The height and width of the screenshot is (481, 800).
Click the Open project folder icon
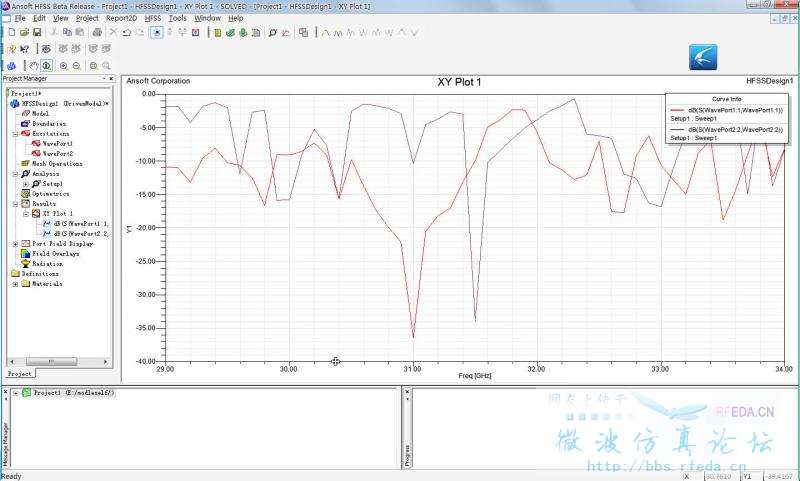tap(24, 32)
